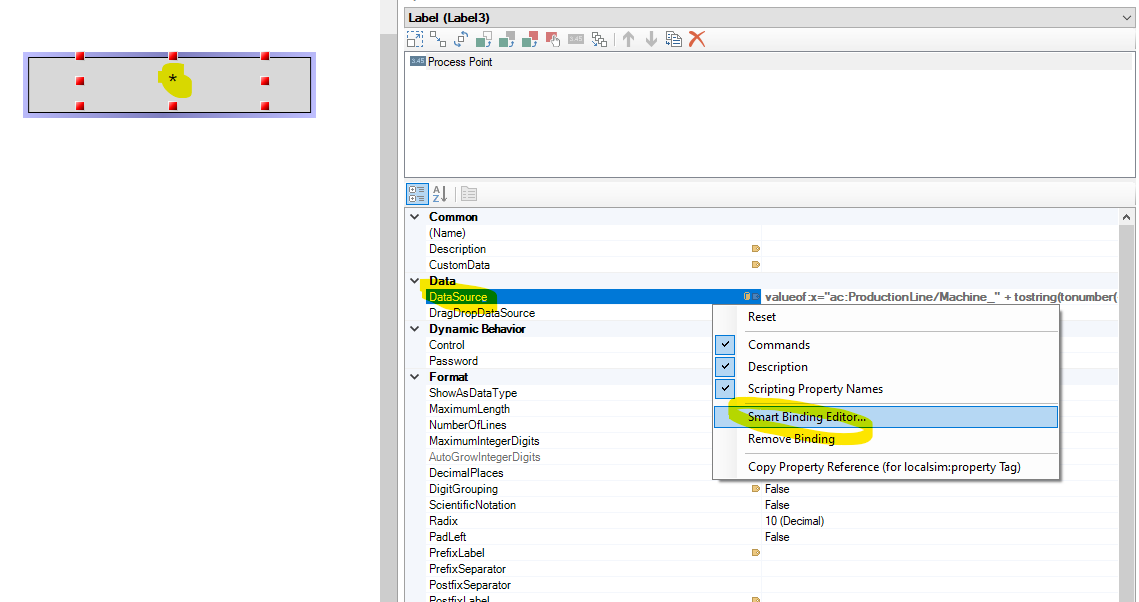The width and height of the screenshot is (1139, 602).
Task: Open the Label (Label3) object dropdown
Action: (1126, 17)
